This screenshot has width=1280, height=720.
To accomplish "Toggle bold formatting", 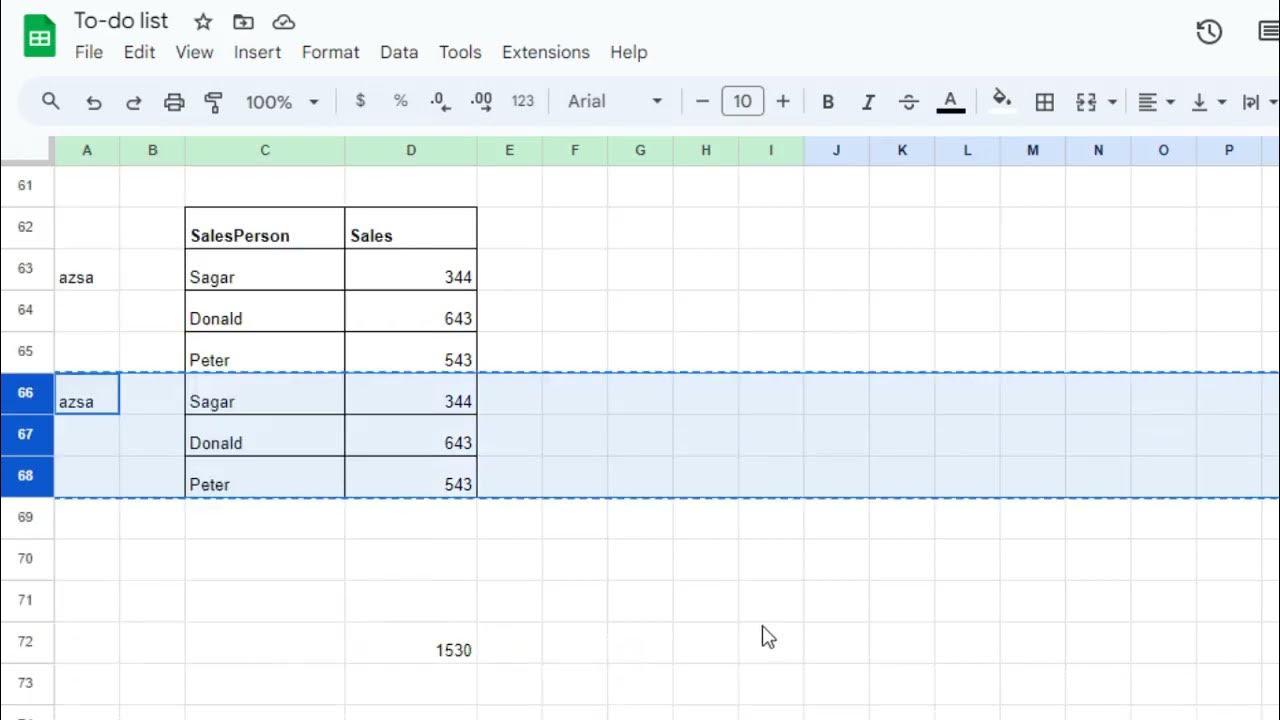I will click(x=828, y=102).
